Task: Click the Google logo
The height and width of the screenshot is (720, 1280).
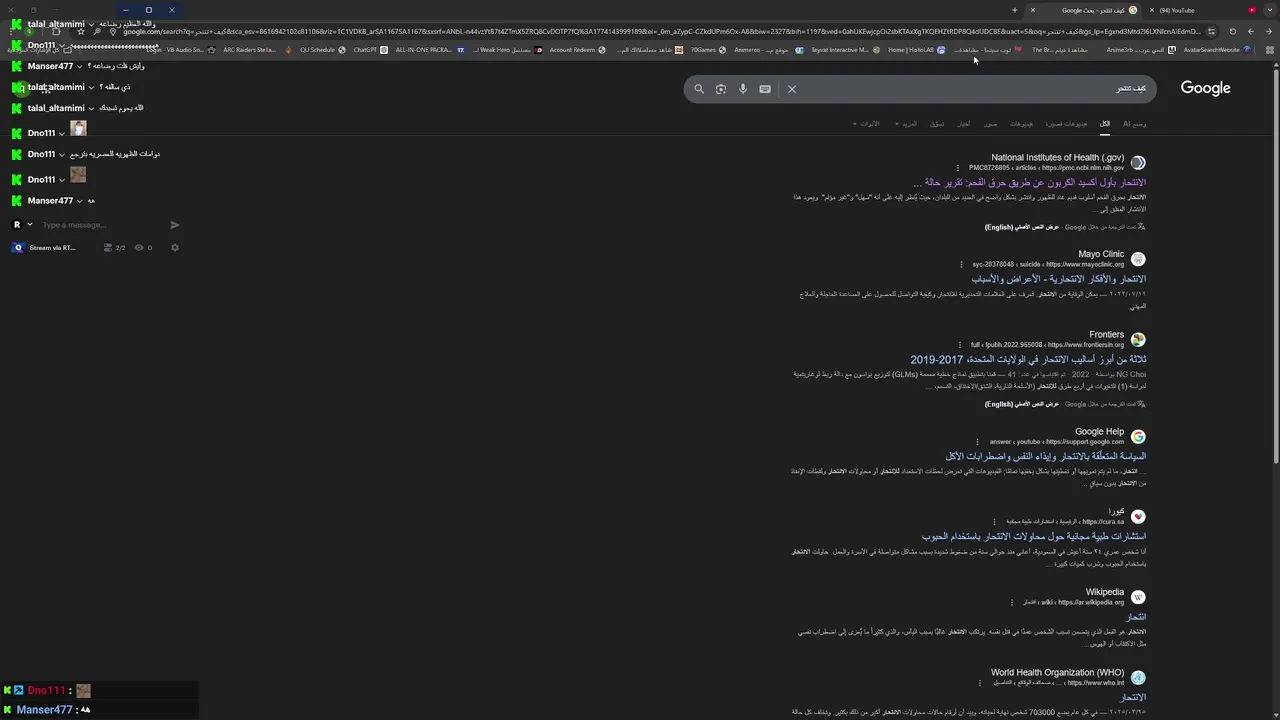Action: (x=1205, y=88)
